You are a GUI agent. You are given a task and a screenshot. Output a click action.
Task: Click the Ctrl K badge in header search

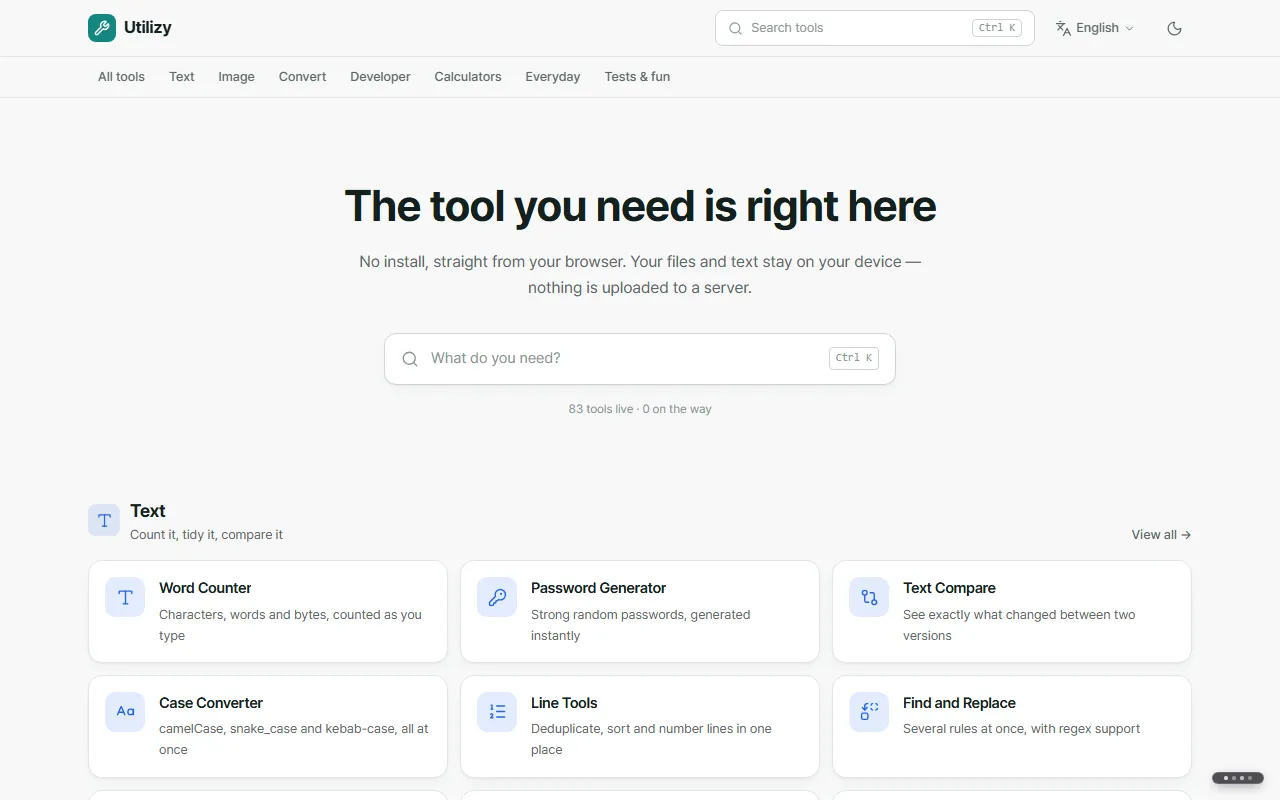click(997, 28)
